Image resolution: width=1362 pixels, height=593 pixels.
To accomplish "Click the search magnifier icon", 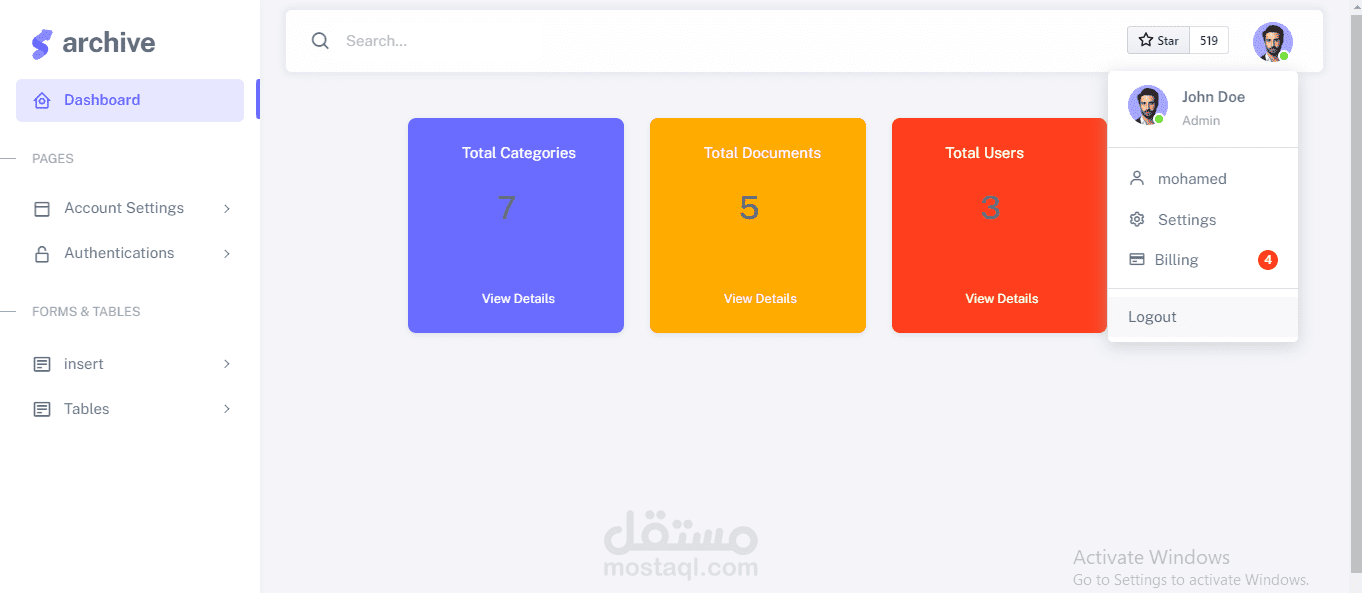I will click(320, 41).
